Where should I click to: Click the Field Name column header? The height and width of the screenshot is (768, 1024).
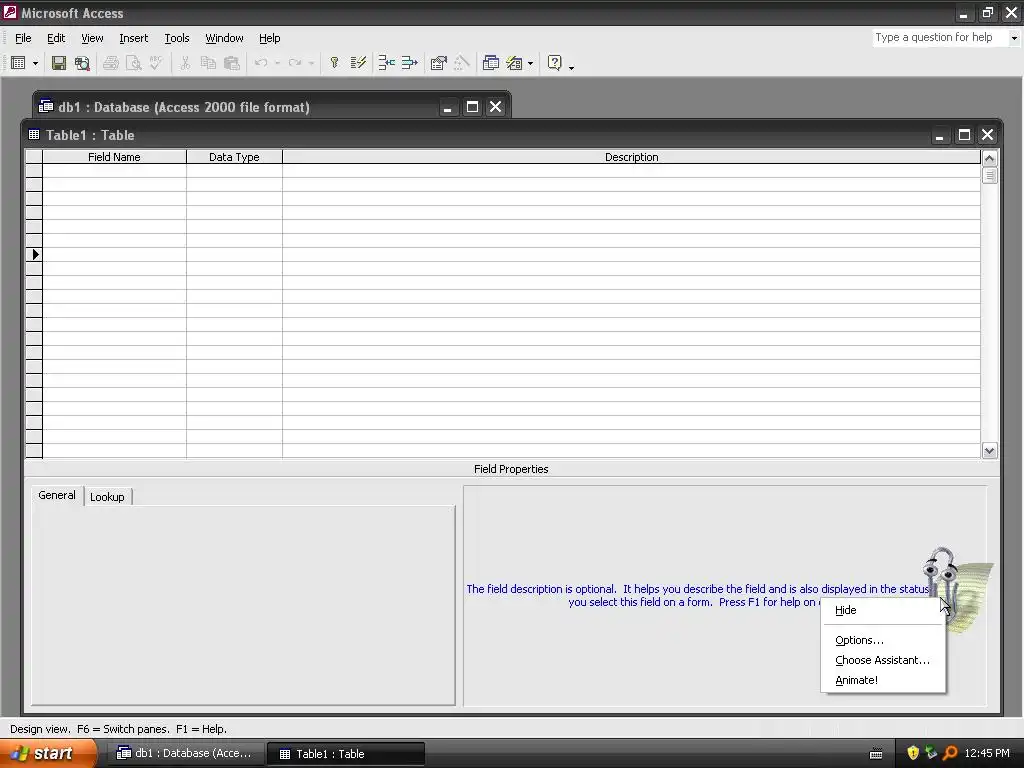point(114,157)
